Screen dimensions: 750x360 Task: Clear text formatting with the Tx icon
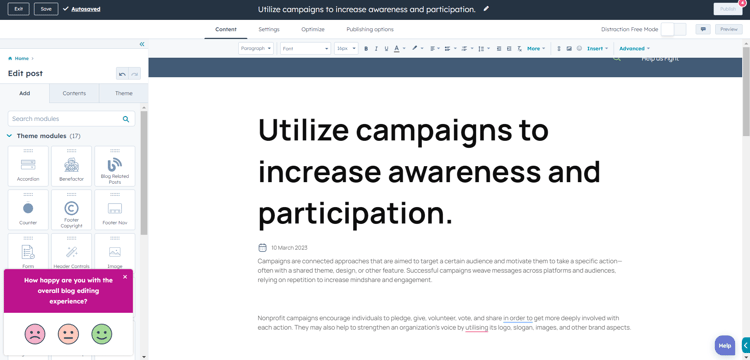519,49
